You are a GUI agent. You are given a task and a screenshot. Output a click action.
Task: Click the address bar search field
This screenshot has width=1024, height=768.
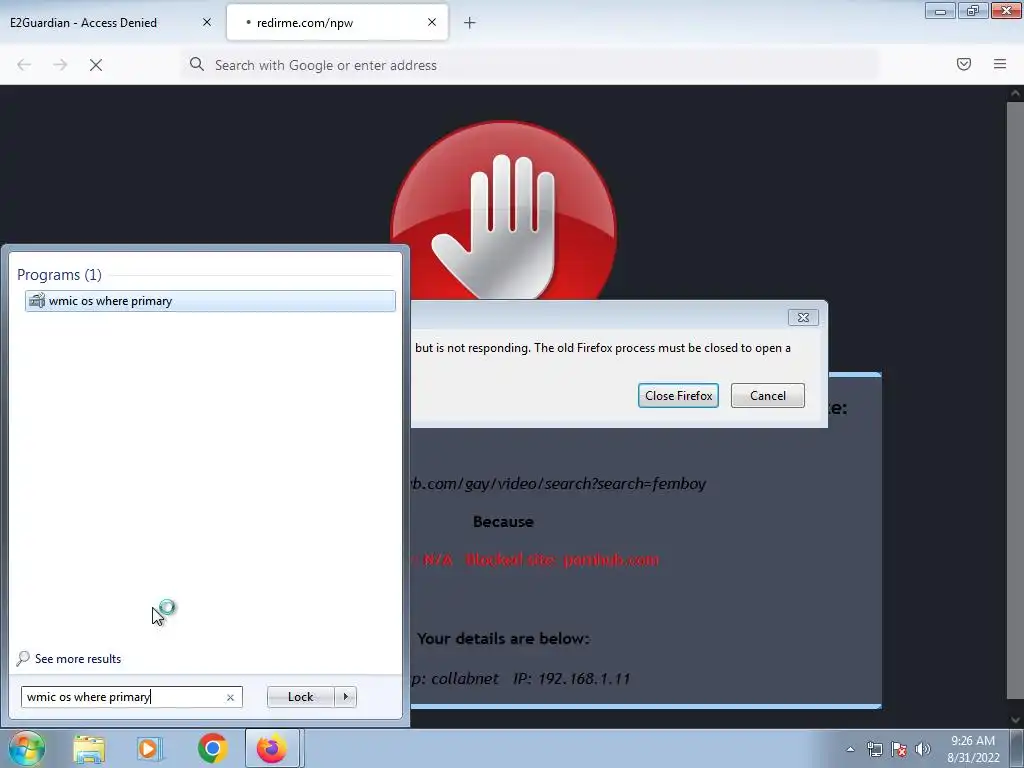point(530,65)
